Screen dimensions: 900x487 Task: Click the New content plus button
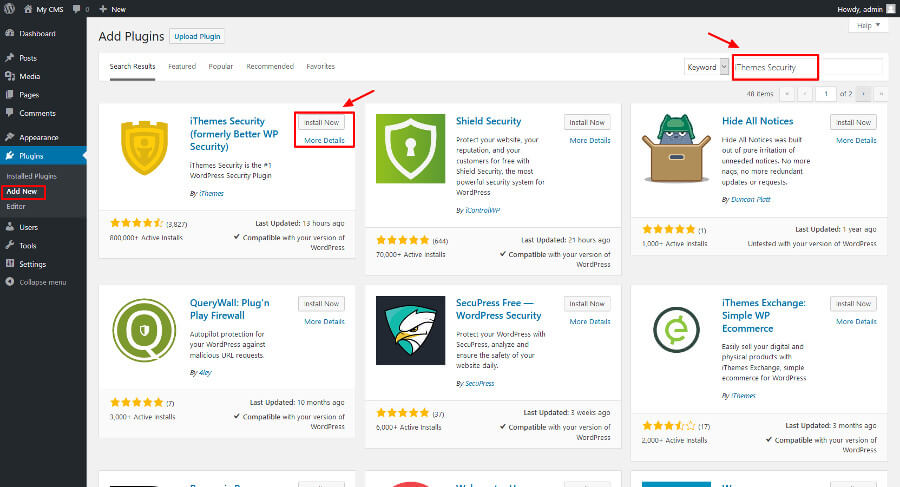112,9
